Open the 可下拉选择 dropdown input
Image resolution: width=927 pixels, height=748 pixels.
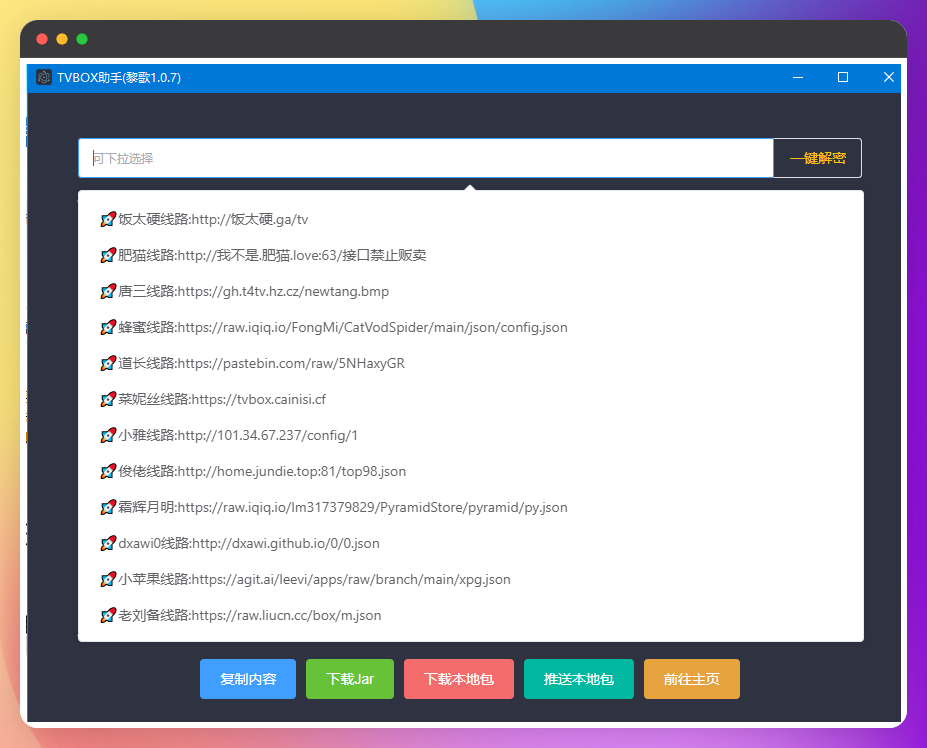pos(425,158)
